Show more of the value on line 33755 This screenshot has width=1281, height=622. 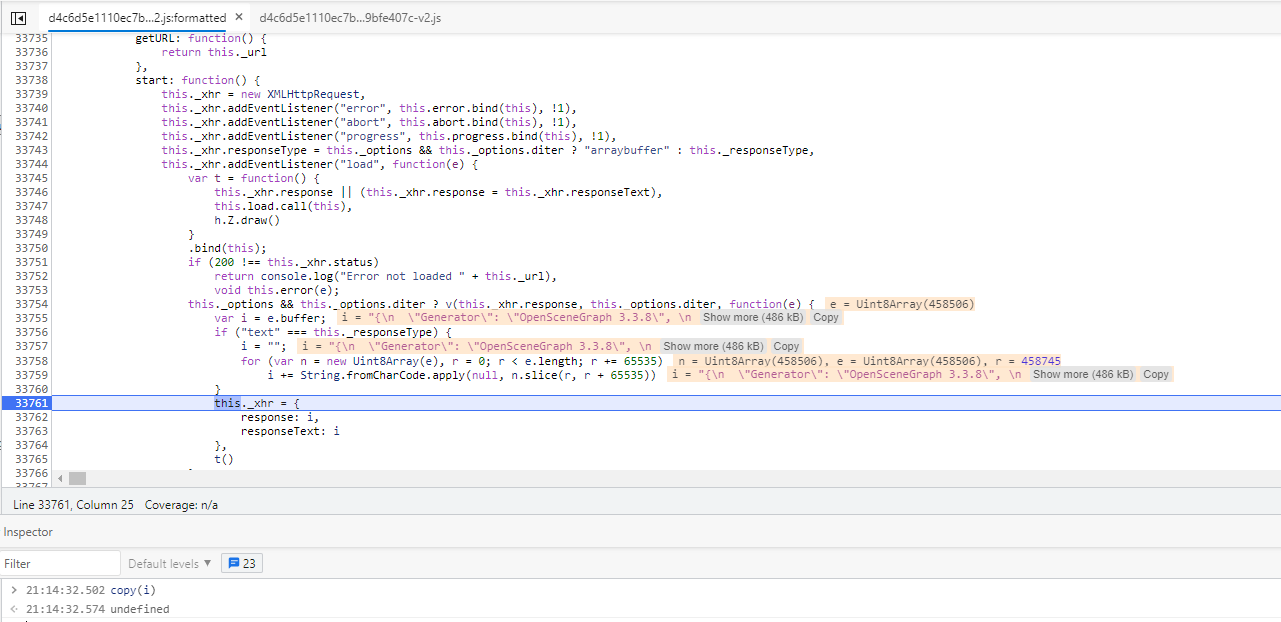click(x=752, y=318)
